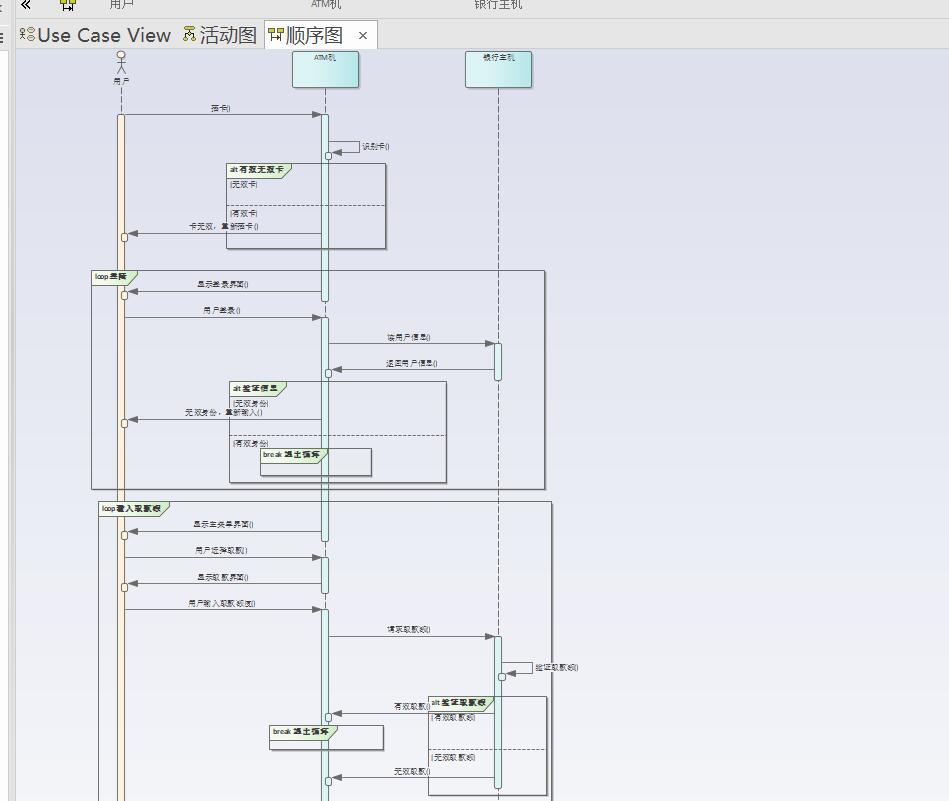Viewport: 949px width, 801px height.
Task: Select the 'alt 有效无效卡' fragment label
Action: point(259,170)
